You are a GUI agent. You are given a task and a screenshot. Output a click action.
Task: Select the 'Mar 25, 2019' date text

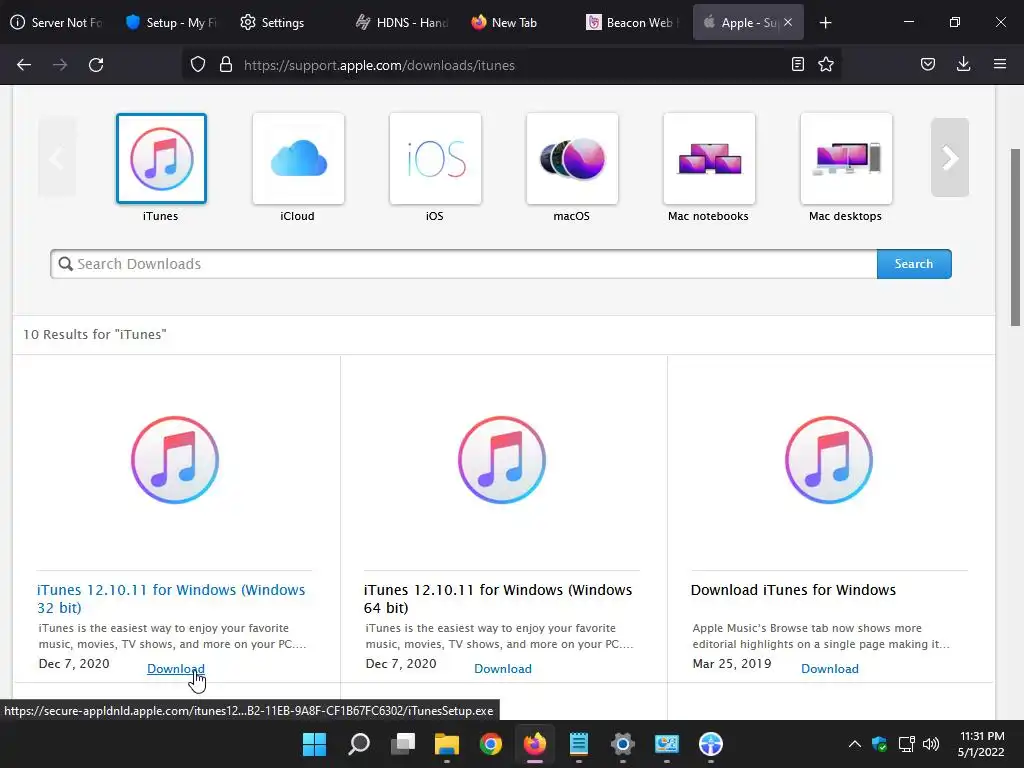[x=731, y=664]
